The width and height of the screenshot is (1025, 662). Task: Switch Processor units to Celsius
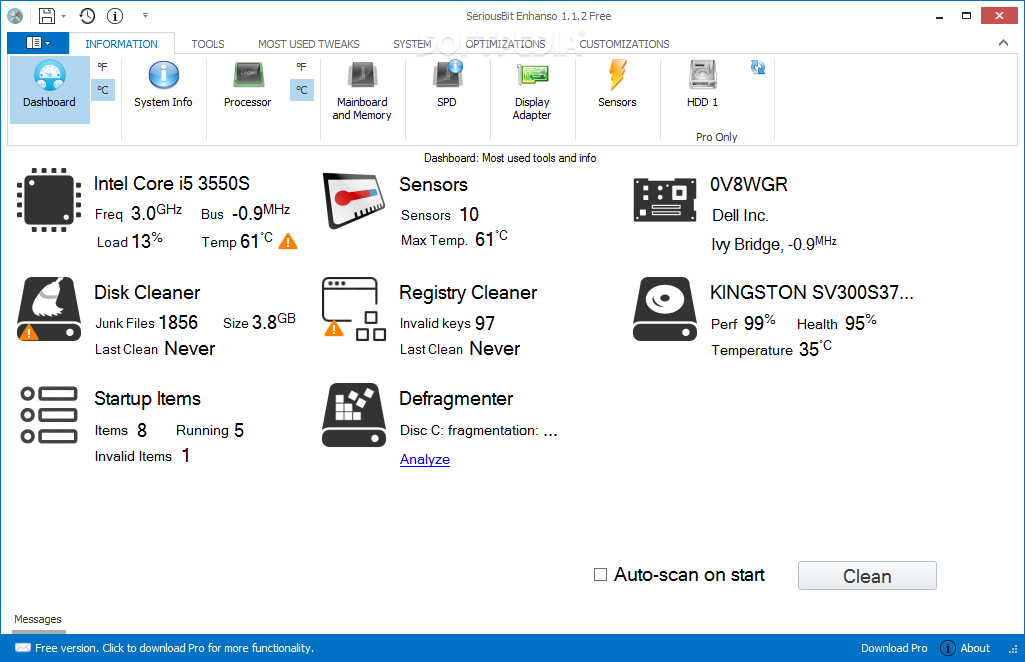coord(301,90)
